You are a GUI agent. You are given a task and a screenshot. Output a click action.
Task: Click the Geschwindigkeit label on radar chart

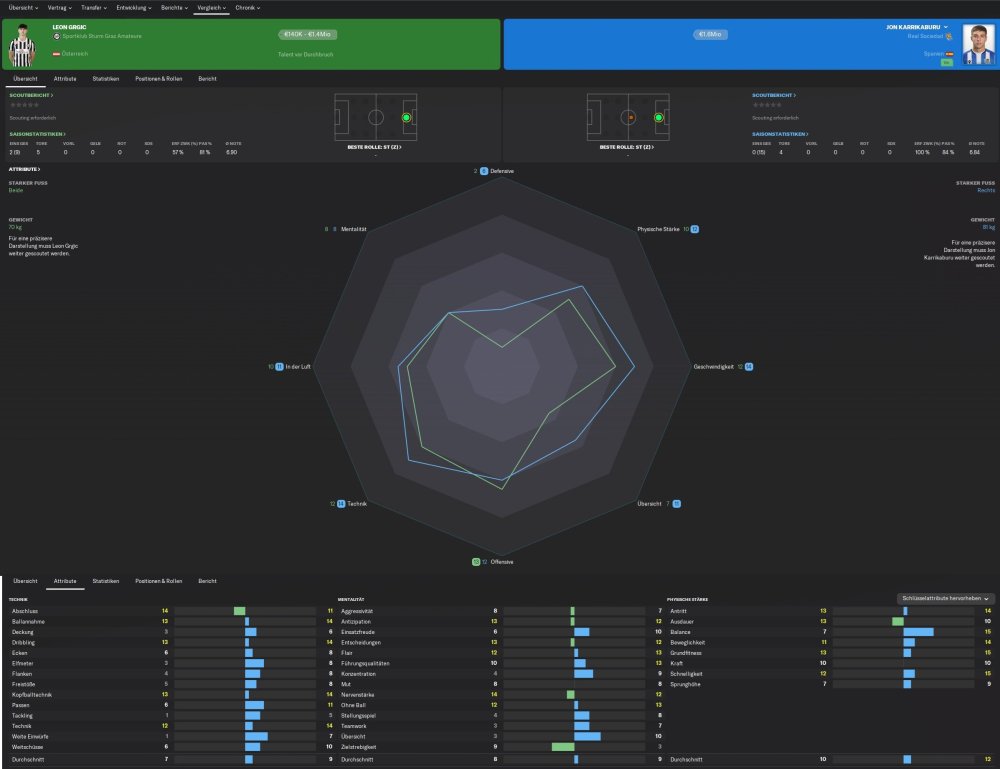[x=714, y=367]
